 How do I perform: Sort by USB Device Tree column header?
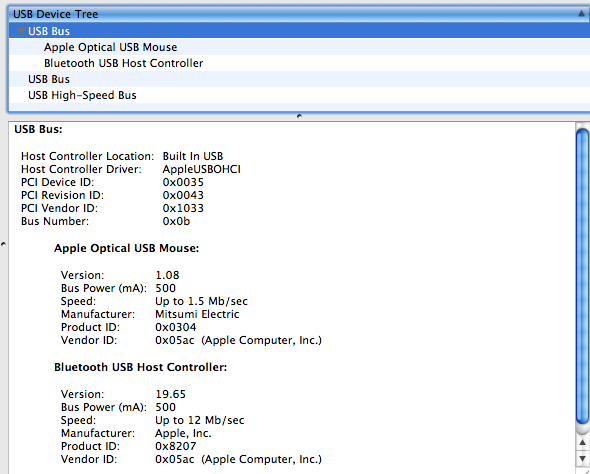tap(299, 14)
